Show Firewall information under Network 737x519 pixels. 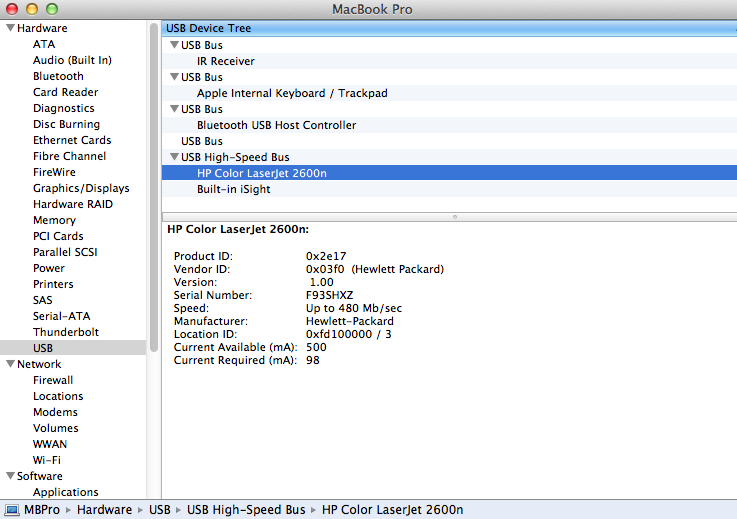coord(53,380)
